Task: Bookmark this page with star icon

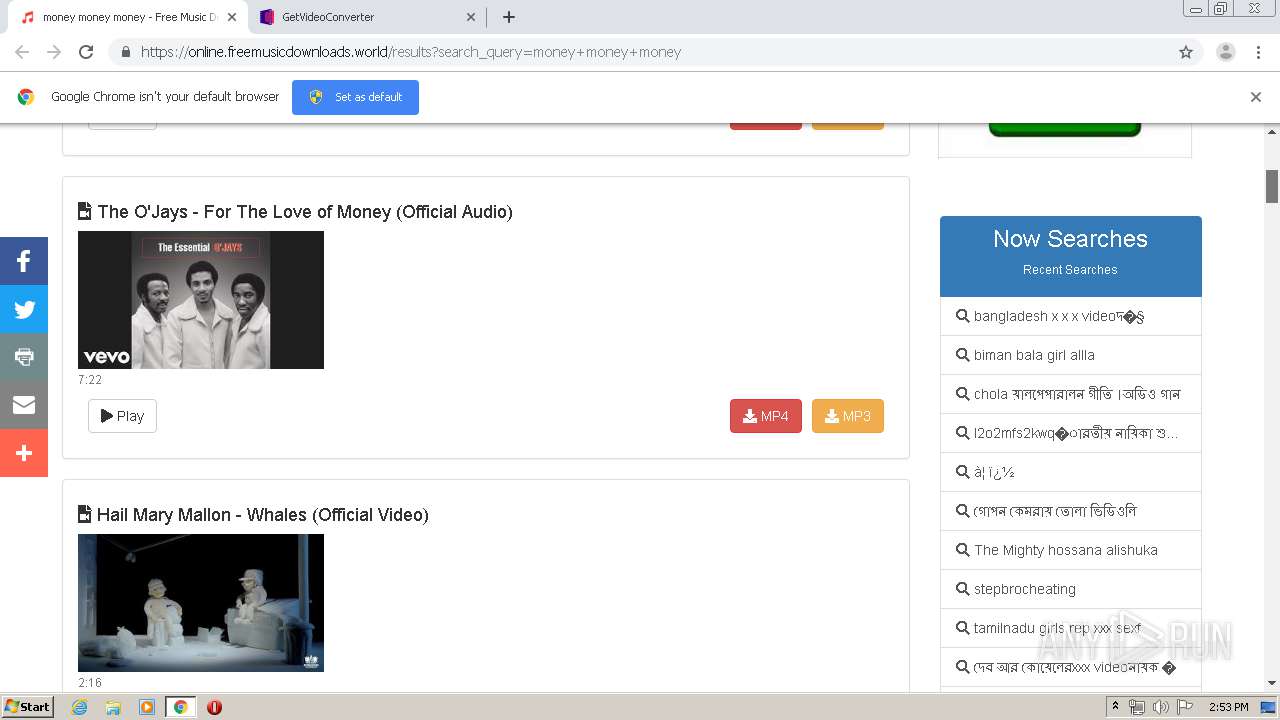Action: [1186, 52]
